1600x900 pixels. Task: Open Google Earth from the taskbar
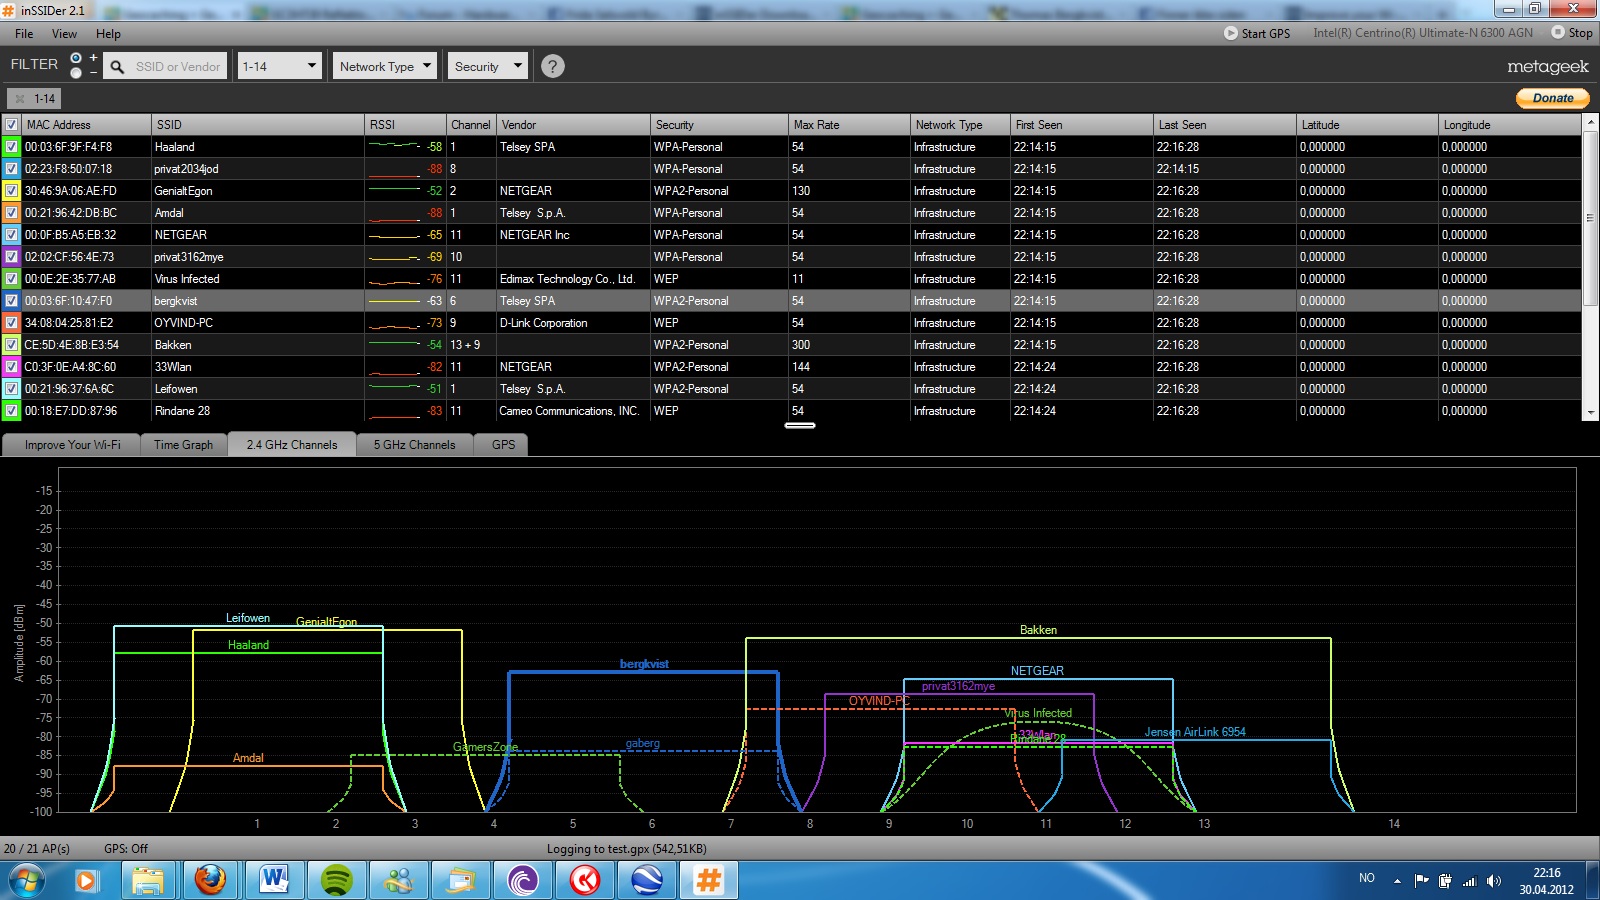click(647, 881)
